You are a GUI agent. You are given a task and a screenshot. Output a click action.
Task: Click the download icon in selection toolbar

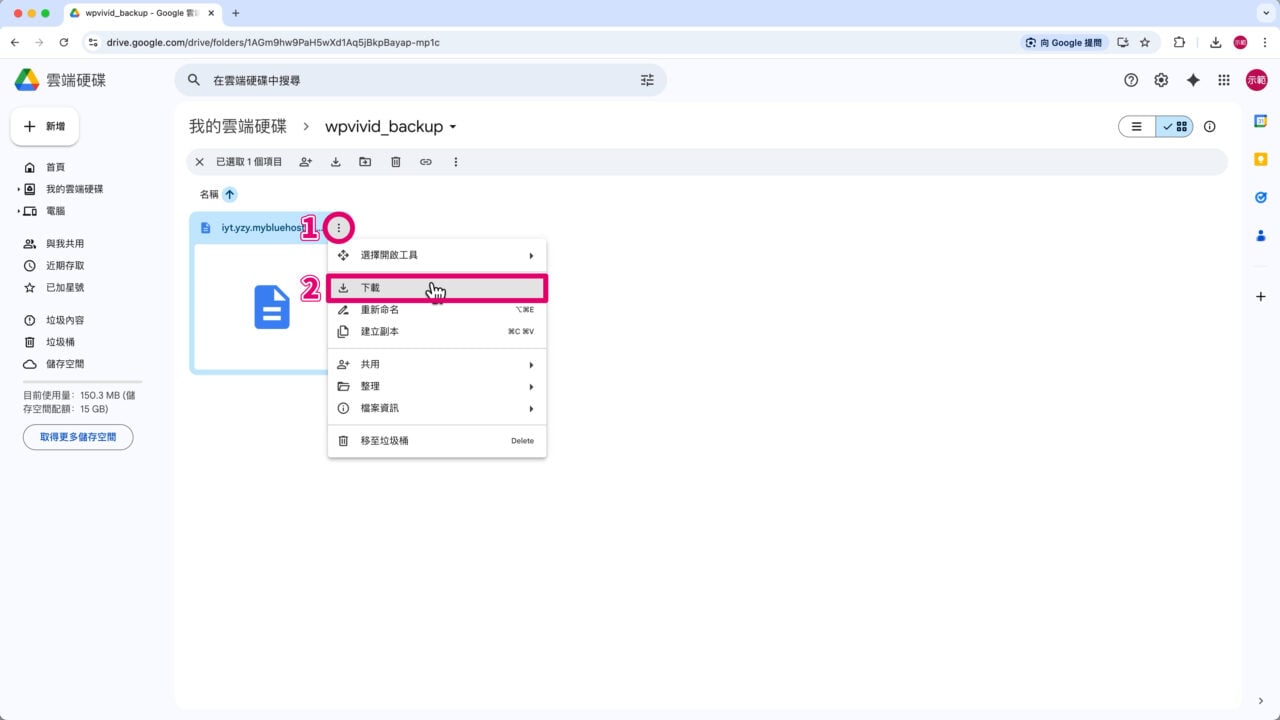tap(336, 162)
